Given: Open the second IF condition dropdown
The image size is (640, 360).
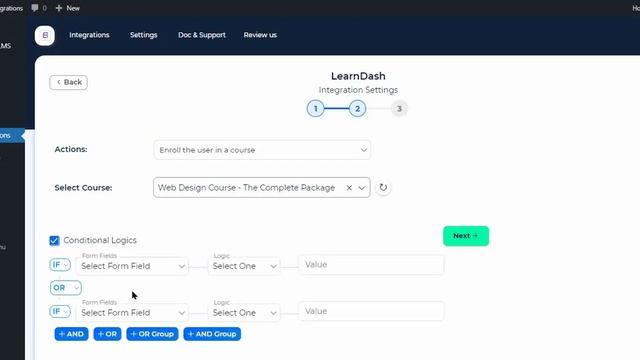Looking at the screenshot, I should pyautogui.click(x=60, y=311).
